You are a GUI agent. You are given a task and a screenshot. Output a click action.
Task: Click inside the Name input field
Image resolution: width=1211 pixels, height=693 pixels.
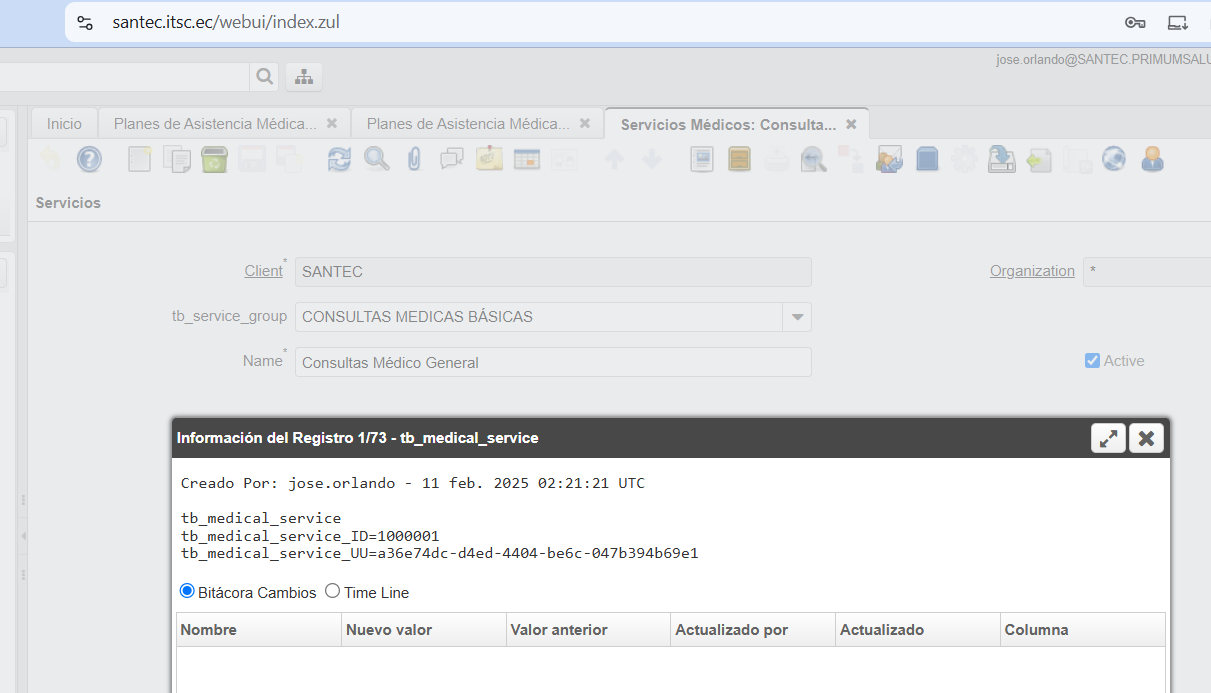[x=553, y=362]
